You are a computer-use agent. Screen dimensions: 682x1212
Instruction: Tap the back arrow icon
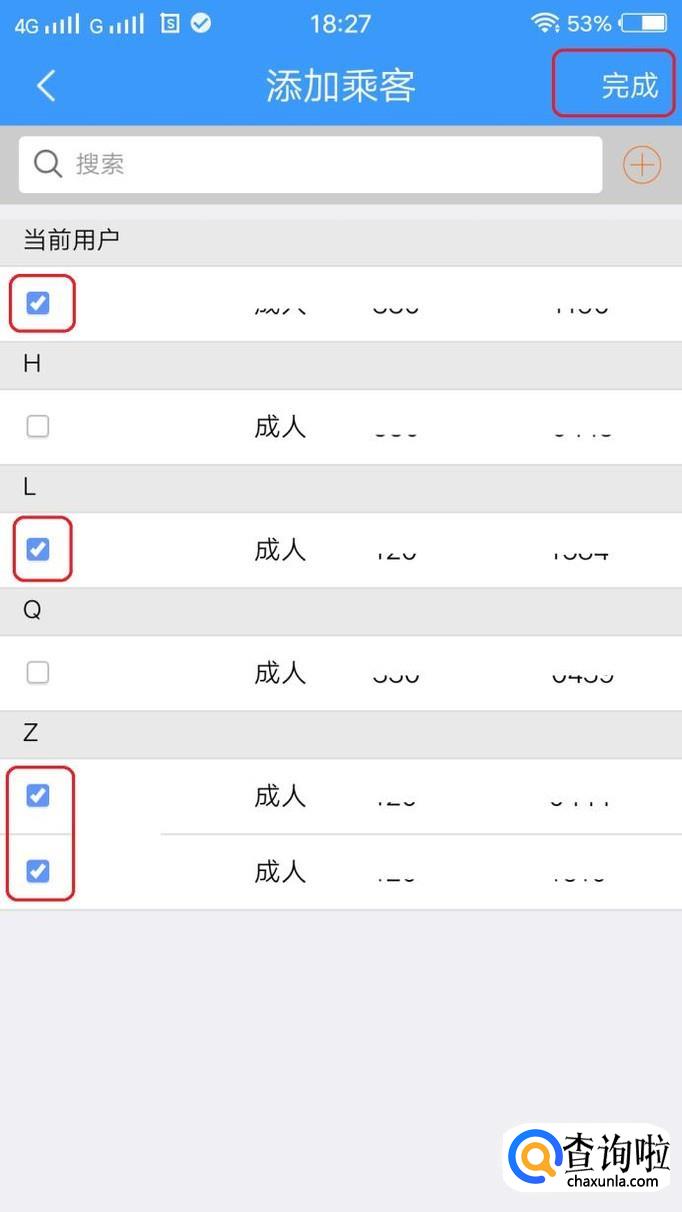pos(46,86)
